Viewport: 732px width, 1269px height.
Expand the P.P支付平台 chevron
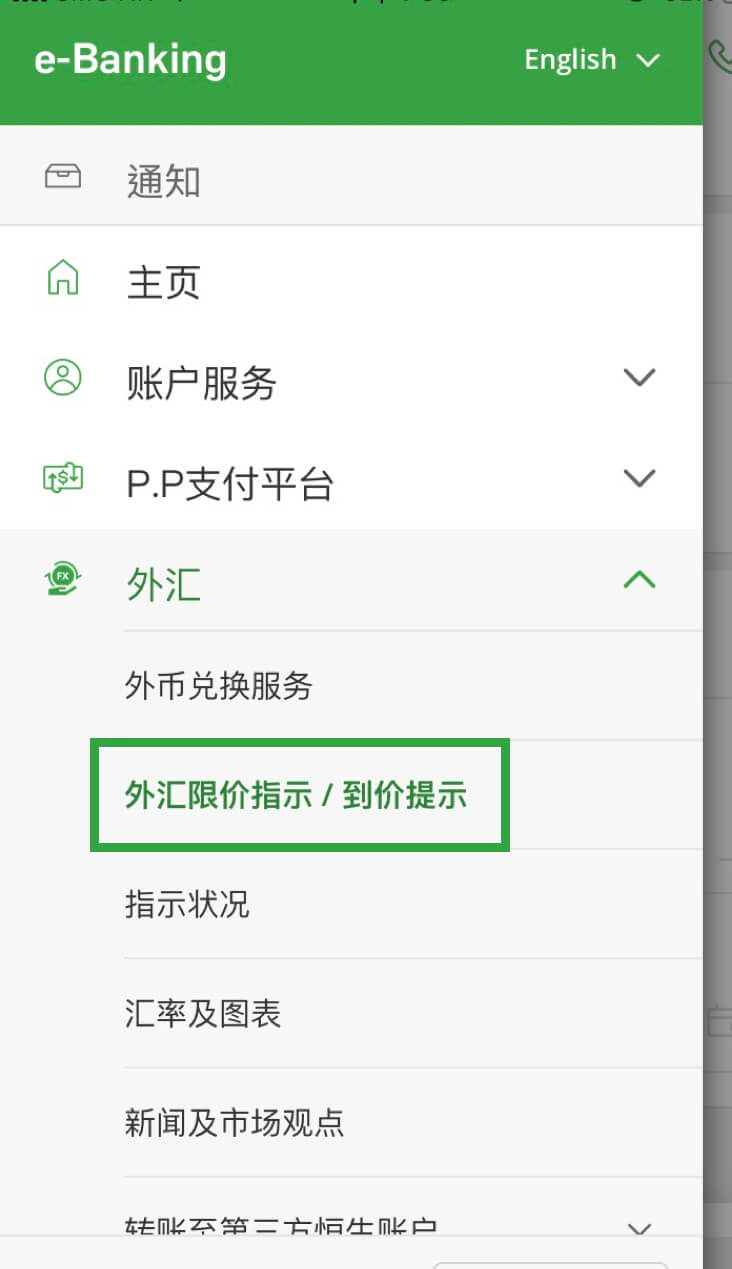(639, 478)
